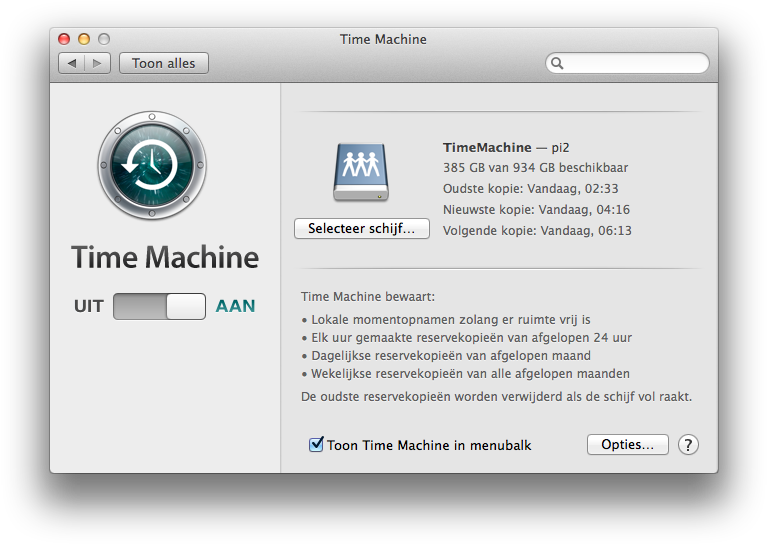Minimize window with the yellow button
The width and height of the screenshot is (767, 544).
(84, 39)
